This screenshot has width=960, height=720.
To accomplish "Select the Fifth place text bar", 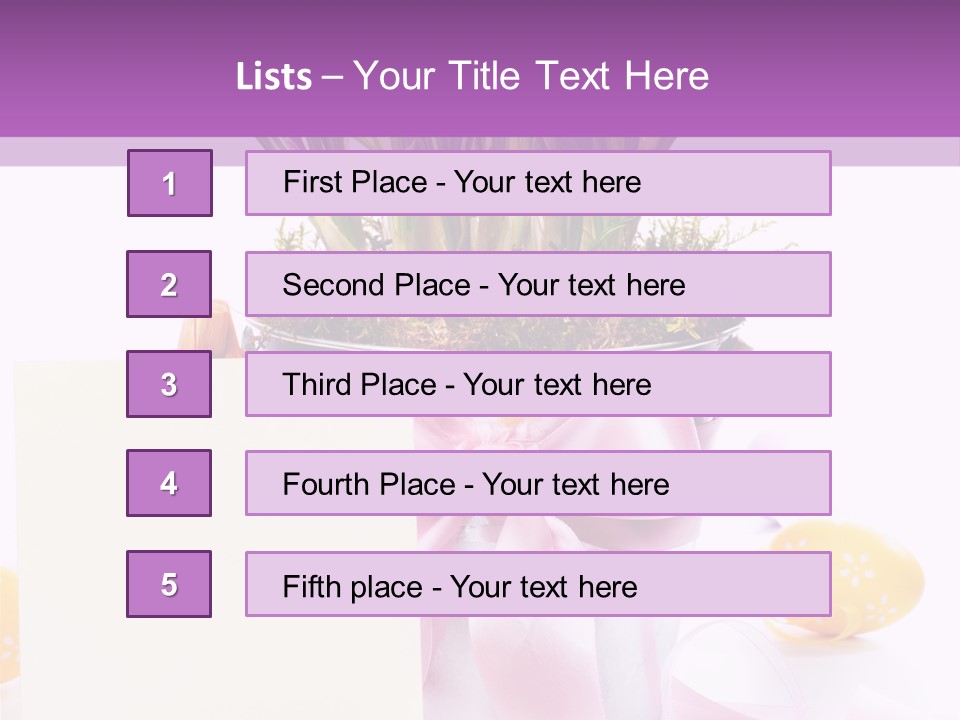I will (538, 583).
